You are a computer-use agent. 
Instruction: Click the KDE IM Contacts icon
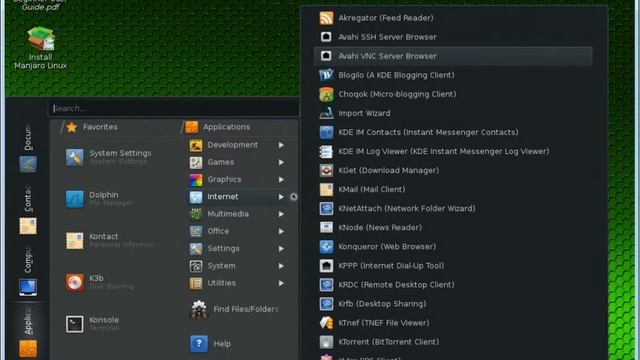click(x=326, y=132)
